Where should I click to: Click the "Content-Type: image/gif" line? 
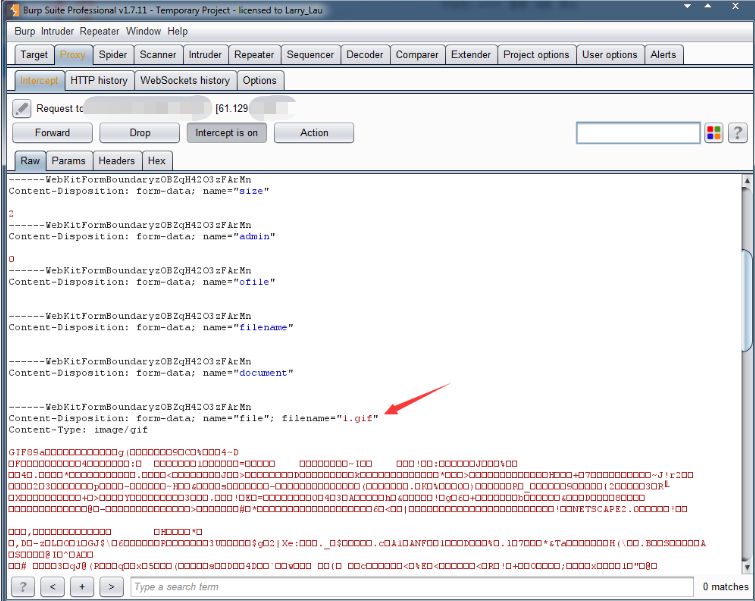[78, 430]
